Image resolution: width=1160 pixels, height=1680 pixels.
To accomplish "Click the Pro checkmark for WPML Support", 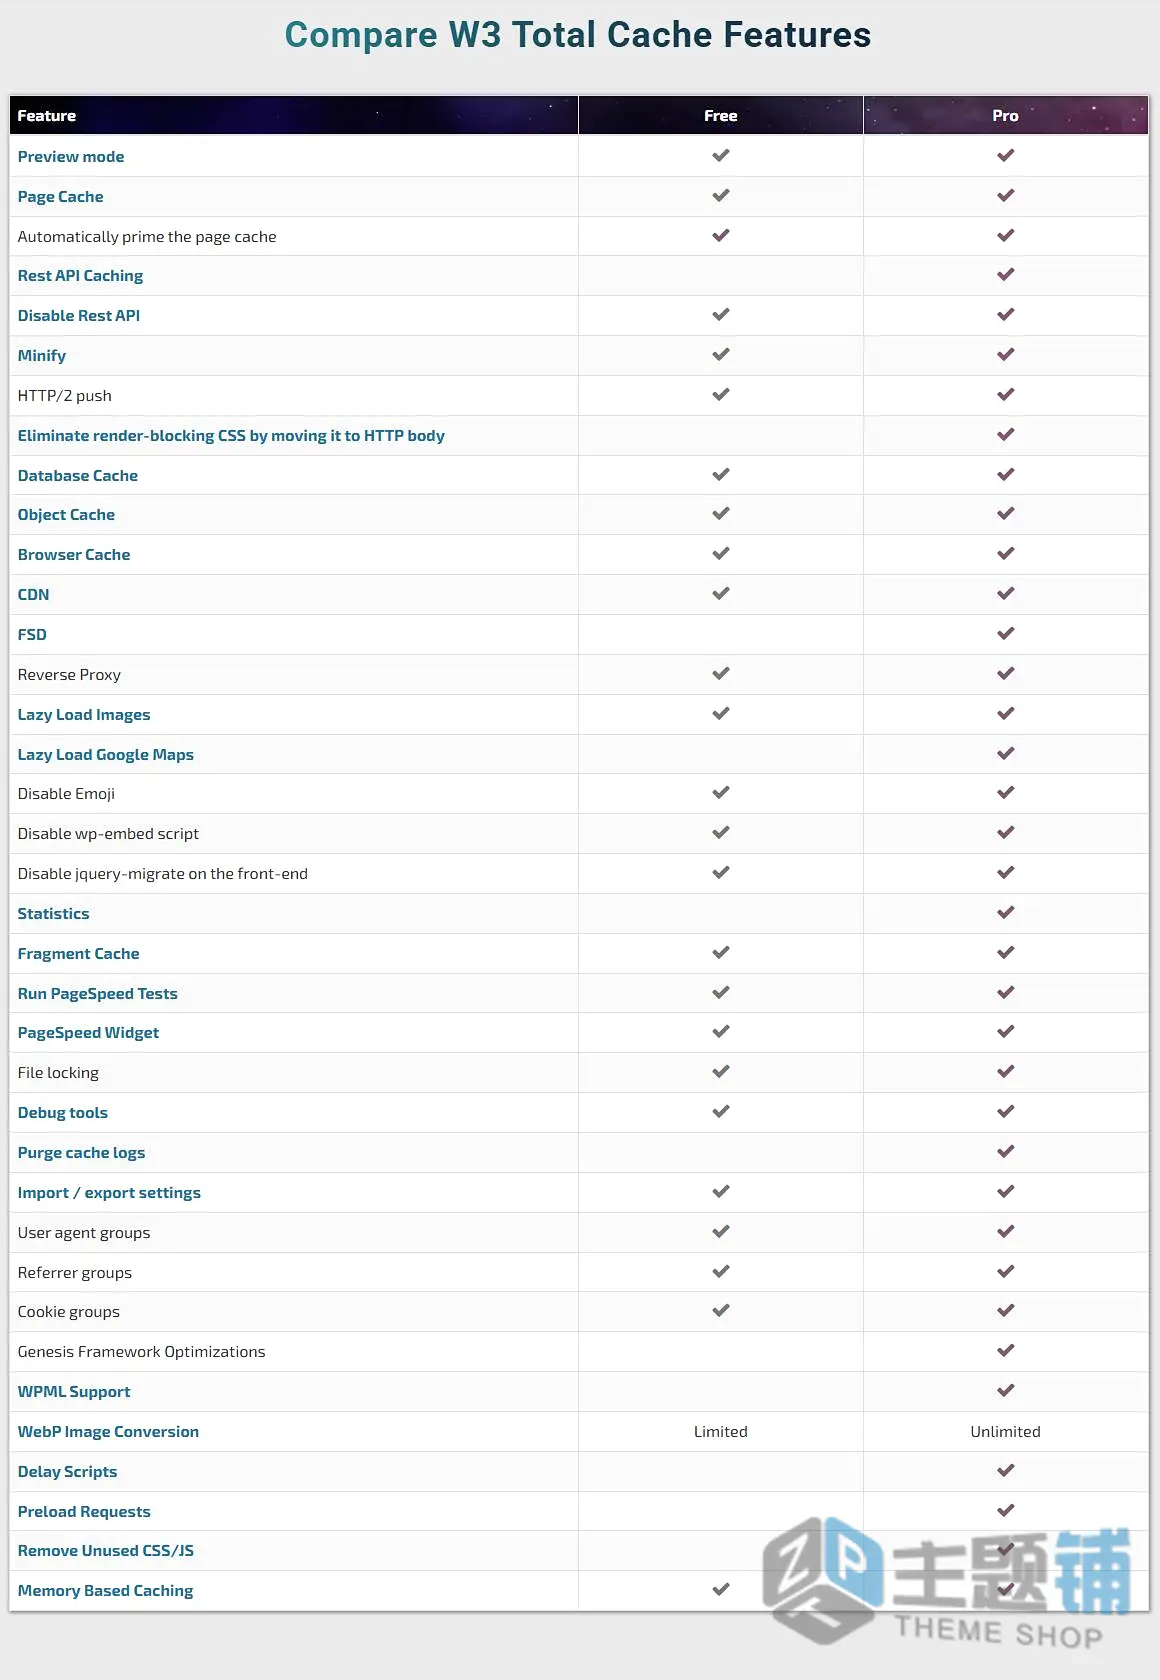I will coord(1005,1391).
